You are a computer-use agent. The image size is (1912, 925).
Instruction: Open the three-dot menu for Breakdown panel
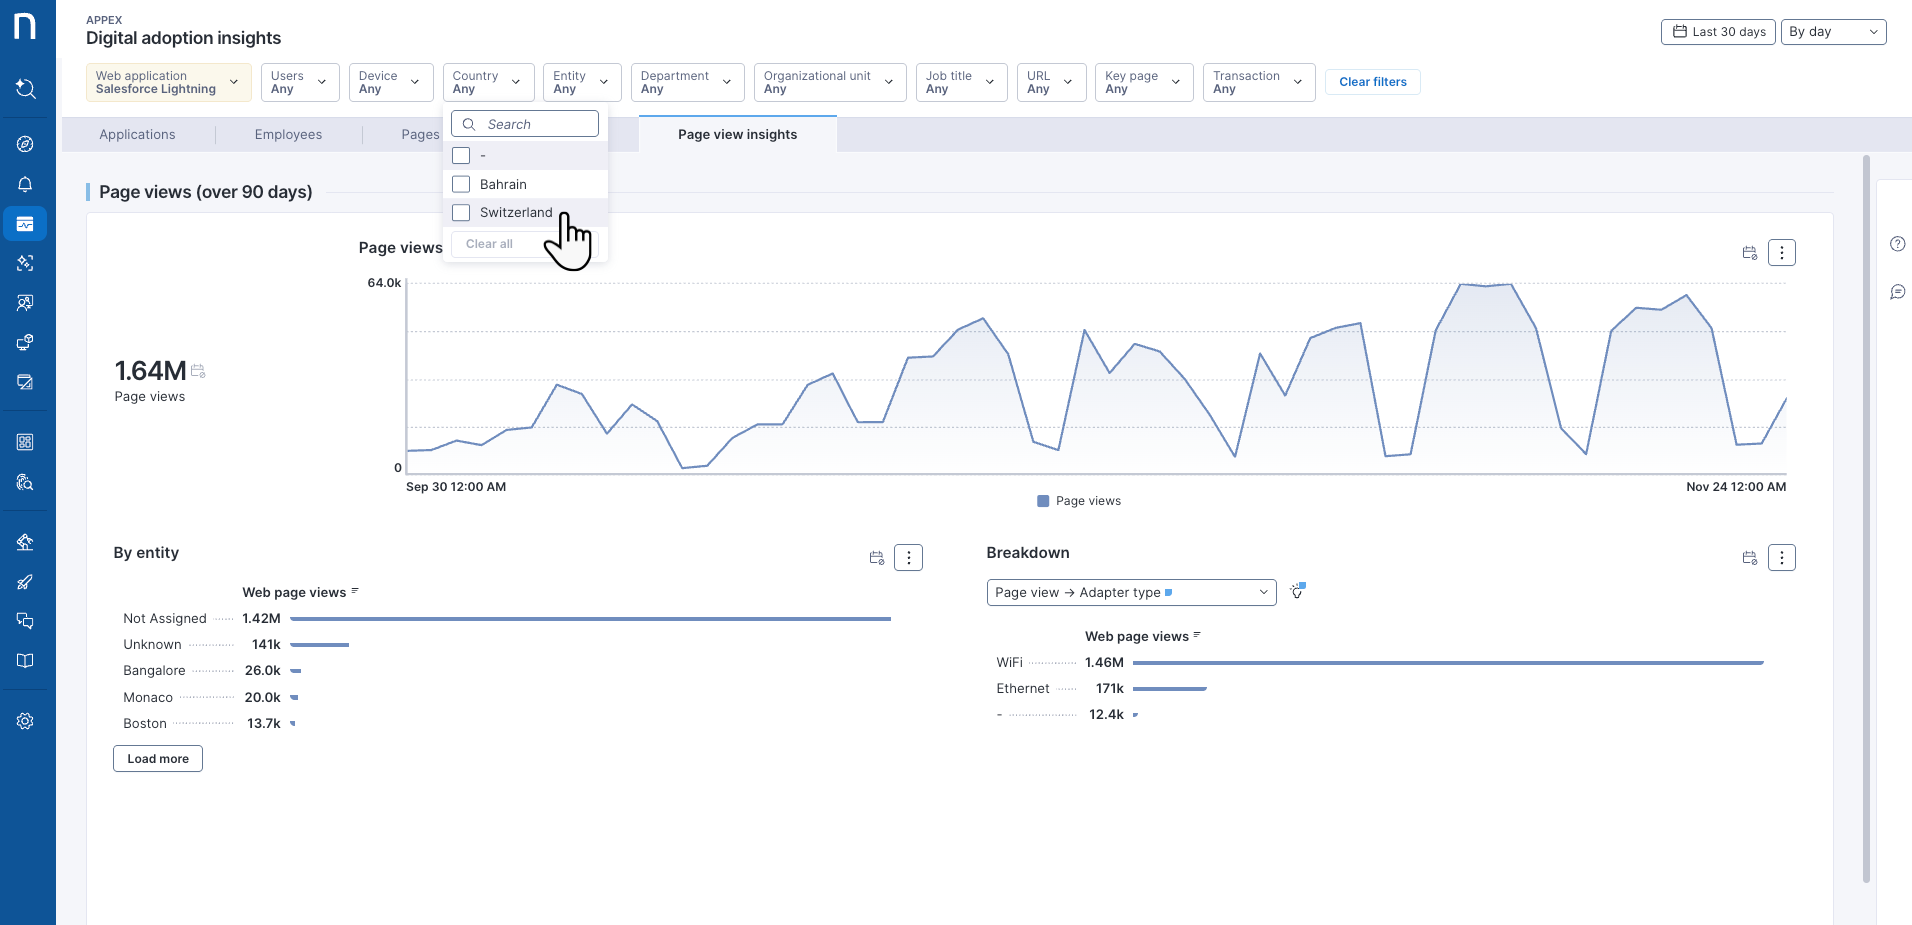(x=1781, y=558)
